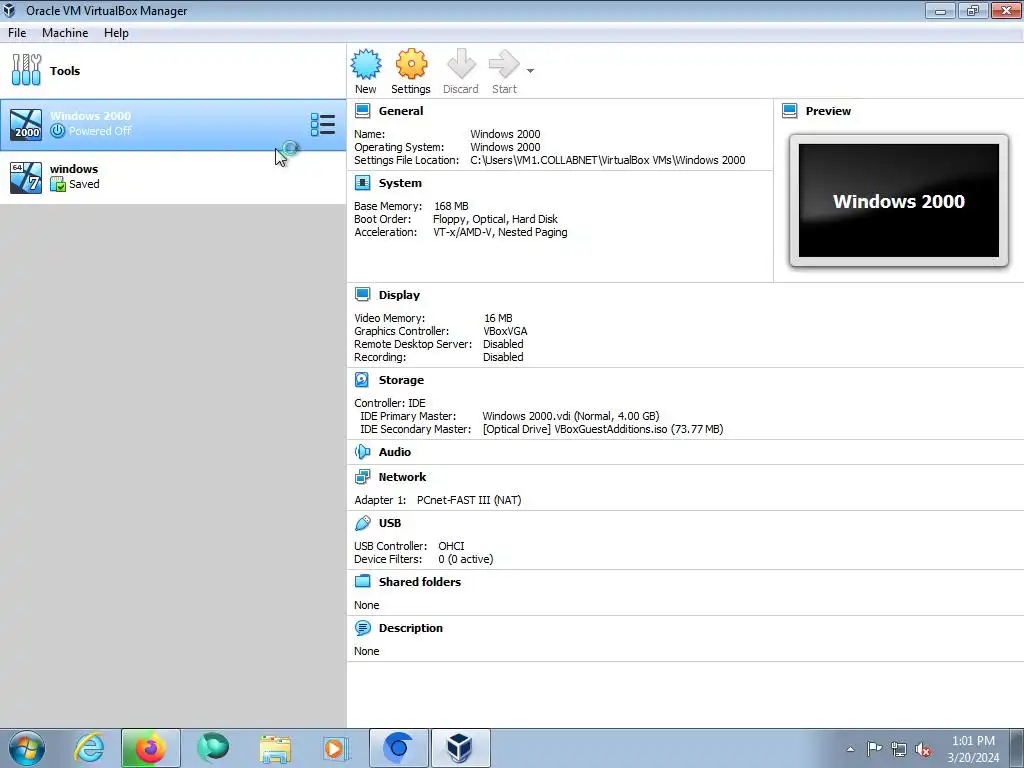Click the muted volume tray icon
The image size is (1024, 768).
[x=923, y=749]
